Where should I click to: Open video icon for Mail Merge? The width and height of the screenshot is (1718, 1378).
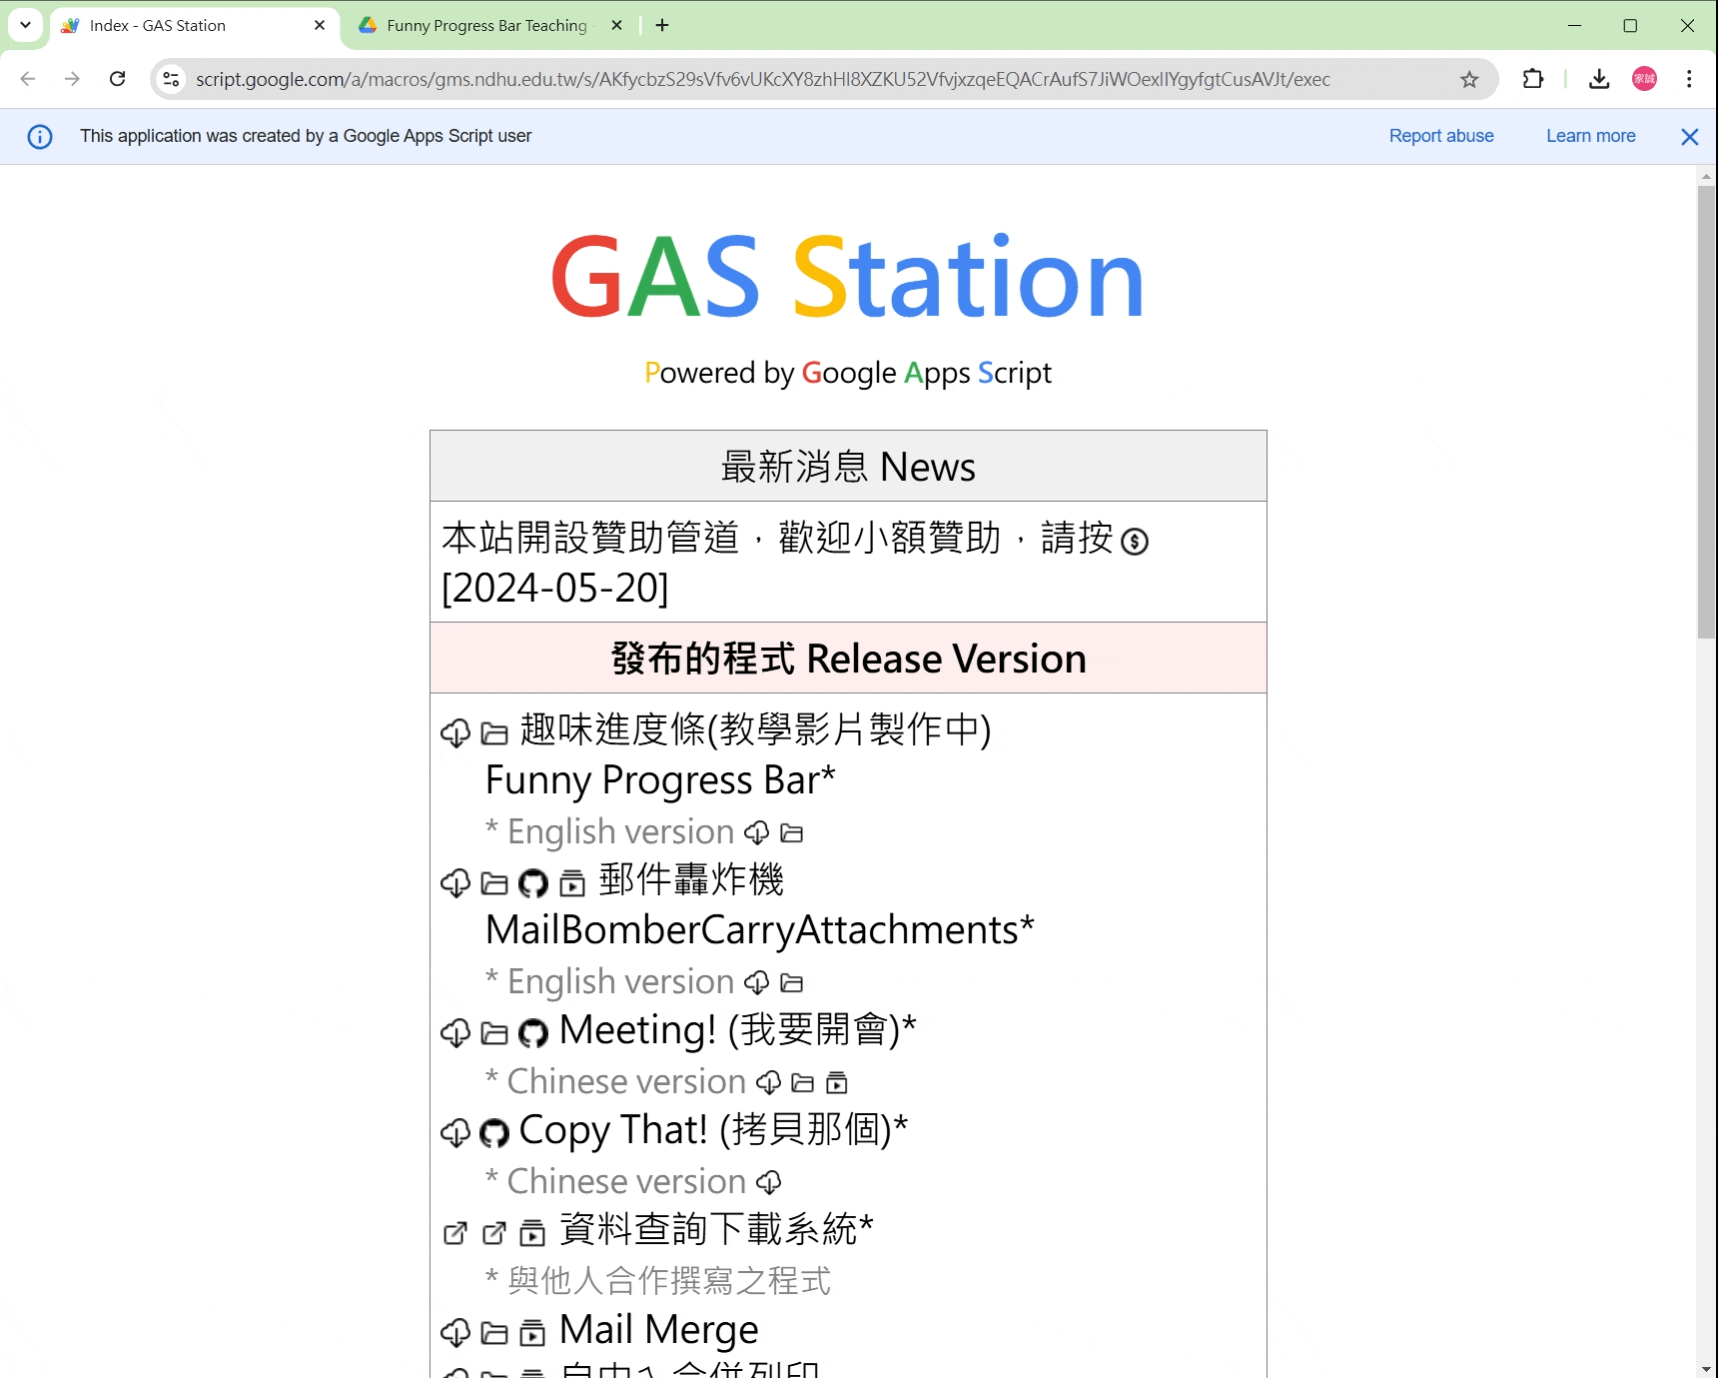click(533, 1333)
